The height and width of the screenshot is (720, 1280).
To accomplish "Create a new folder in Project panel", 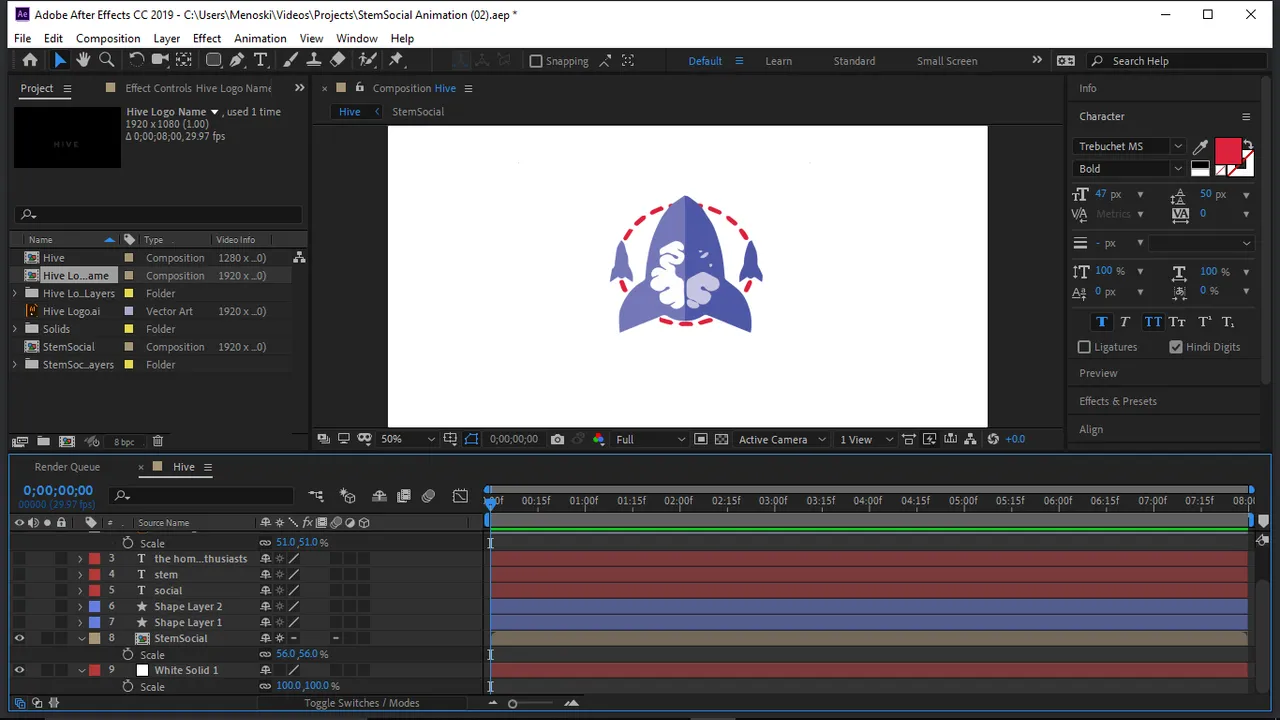I will (43, 441).
